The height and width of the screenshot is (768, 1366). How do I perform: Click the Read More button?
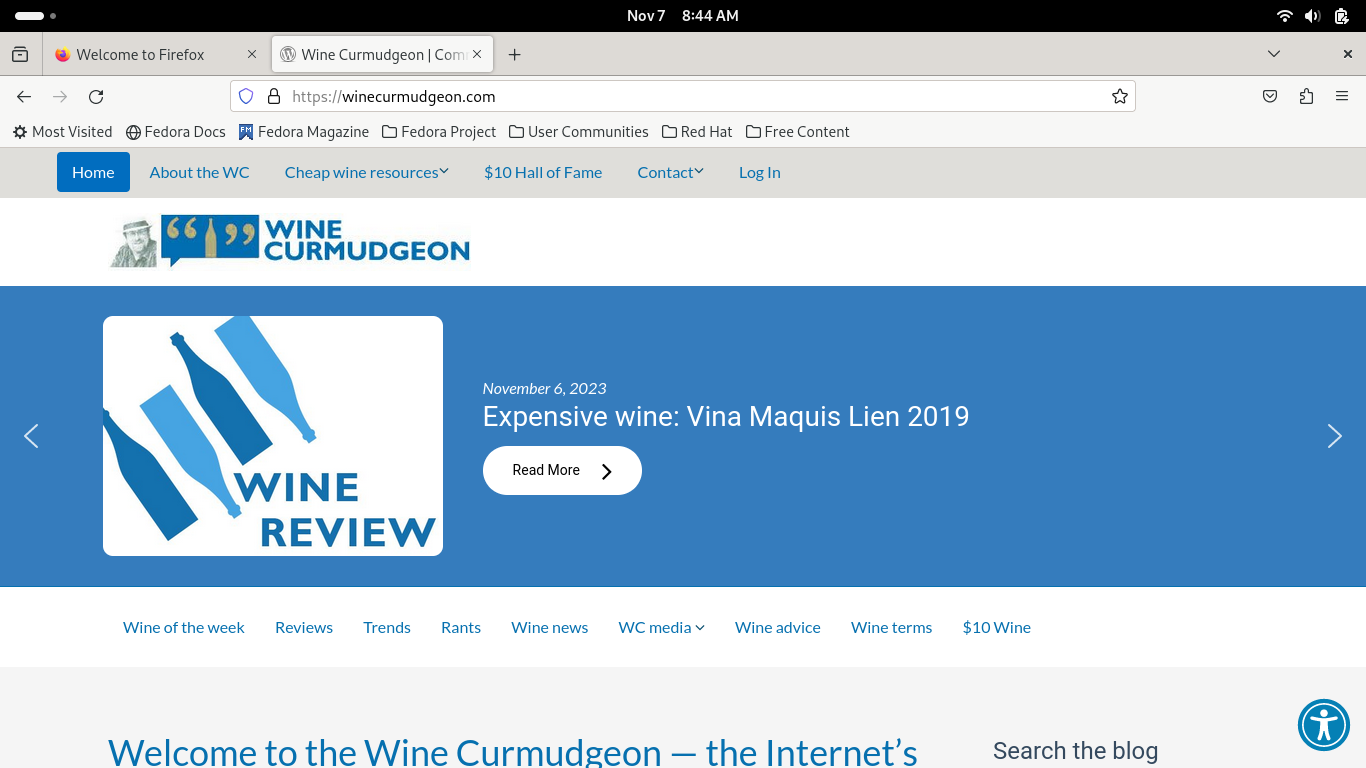pyautogui.click(x=562, y=470)
